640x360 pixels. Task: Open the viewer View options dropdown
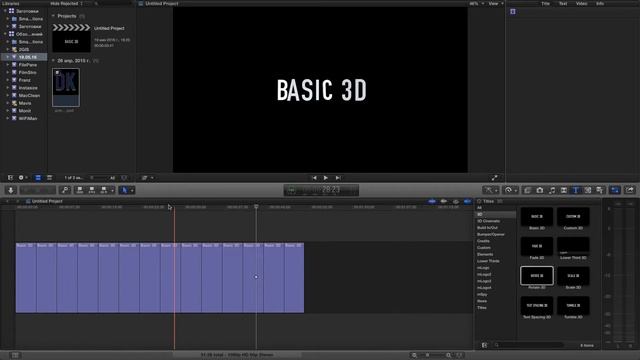(x=496, y=4)
